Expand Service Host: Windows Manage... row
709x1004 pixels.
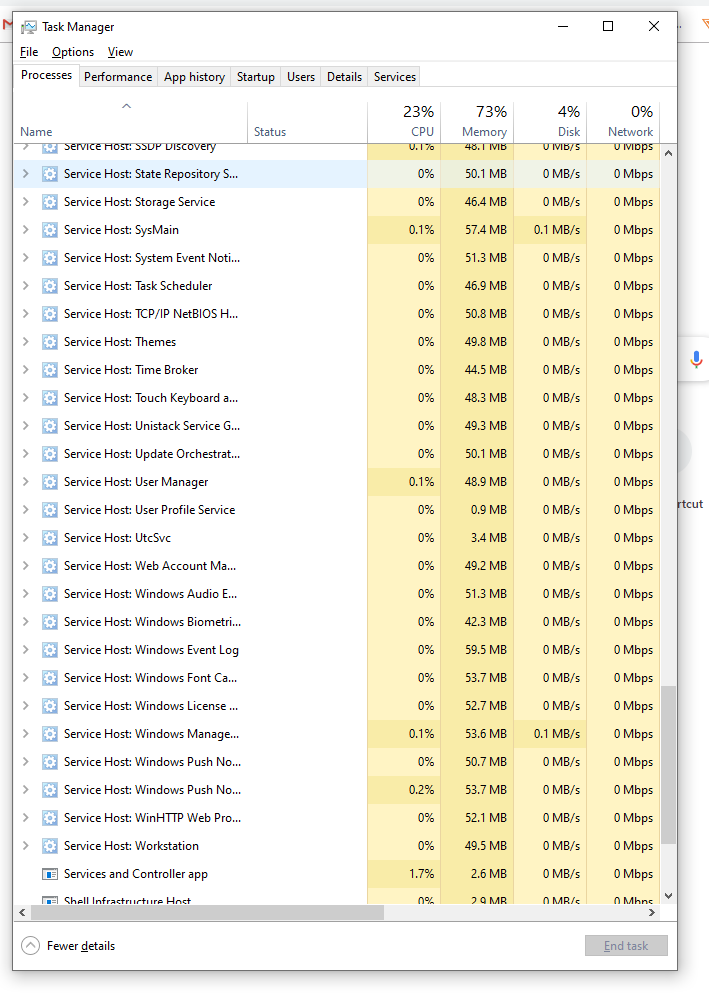(x=26, y=734)
